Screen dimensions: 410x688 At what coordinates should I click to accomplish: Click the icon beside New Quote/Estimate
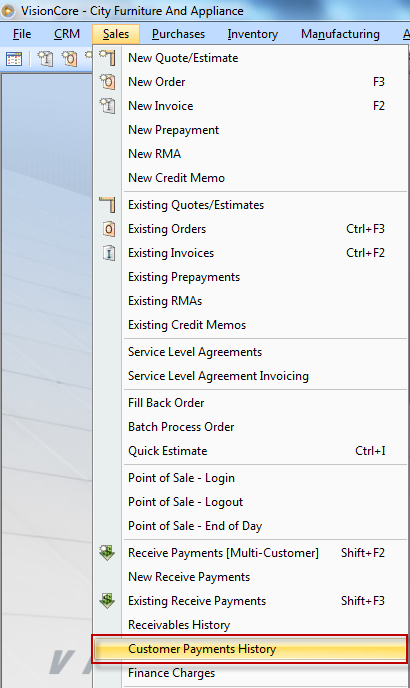[x=108, y=58]
